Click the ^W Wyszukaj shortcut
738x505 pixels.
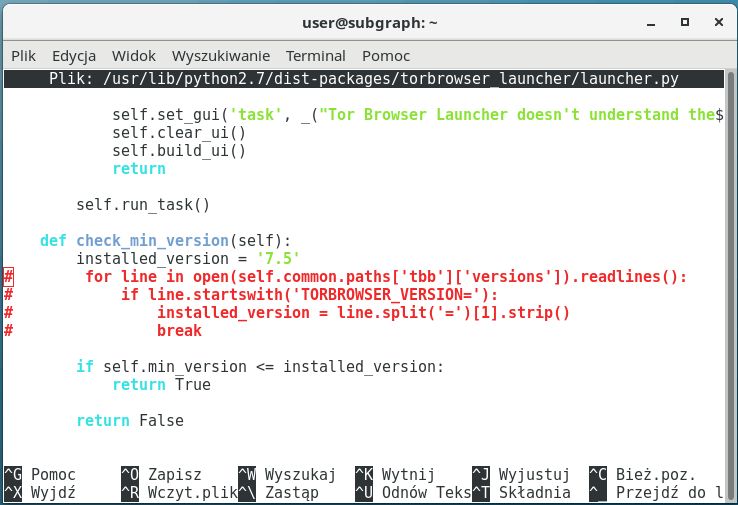pos(287,474)
